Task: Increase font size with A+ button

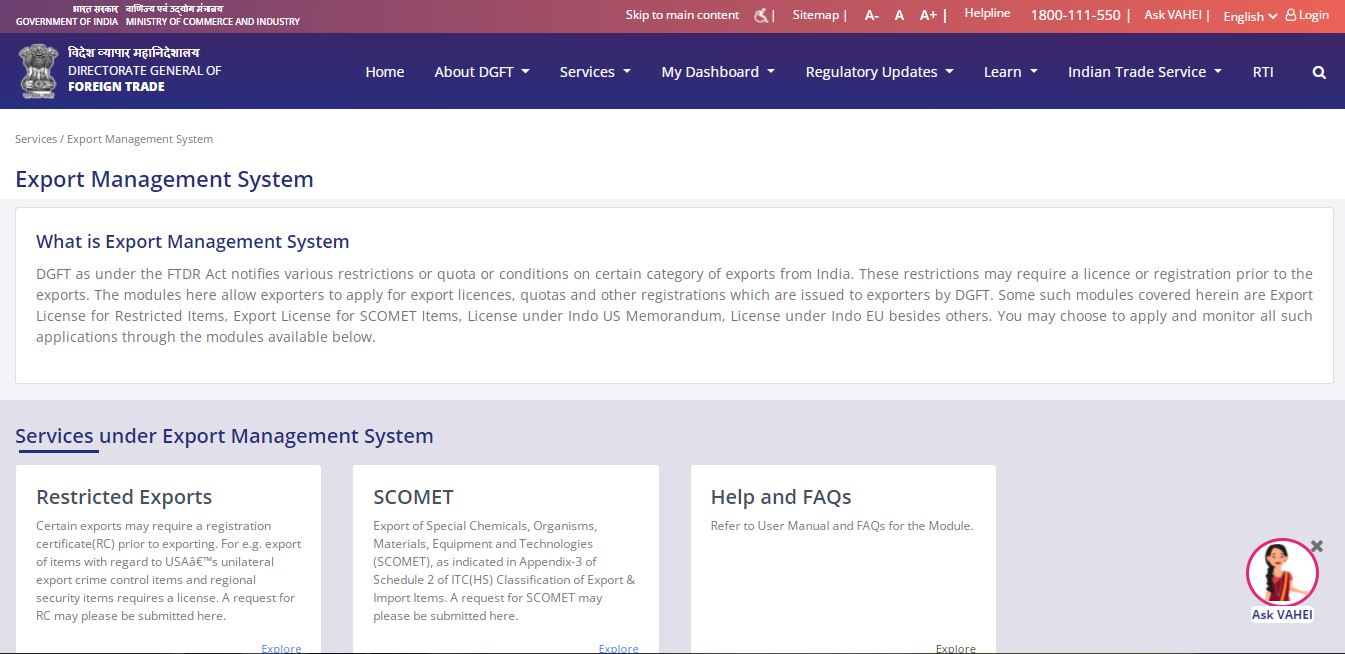Action: [x=928, y=15]
